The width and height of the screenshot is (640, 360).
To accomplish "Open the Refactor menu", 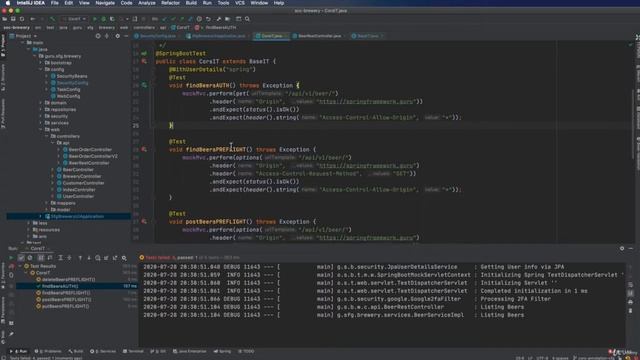I will pyautogui.click(x=170, y=3).
